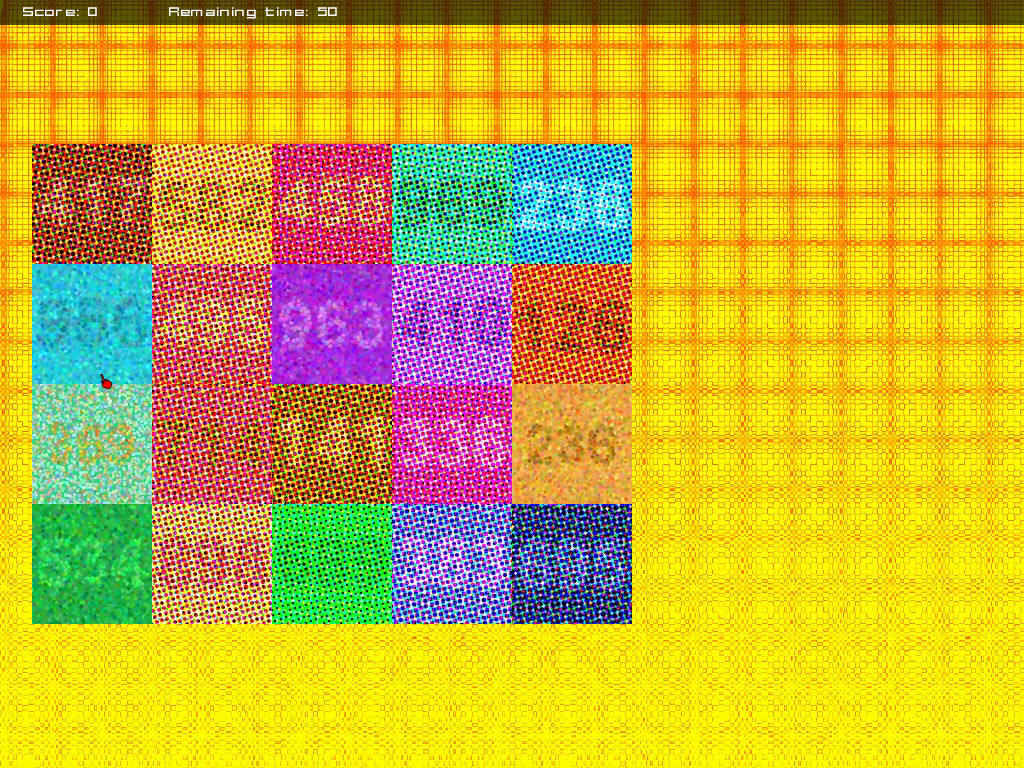Pick the pale mint speckled number tile
Screen dimensions: 1024x768
point(92,444)
